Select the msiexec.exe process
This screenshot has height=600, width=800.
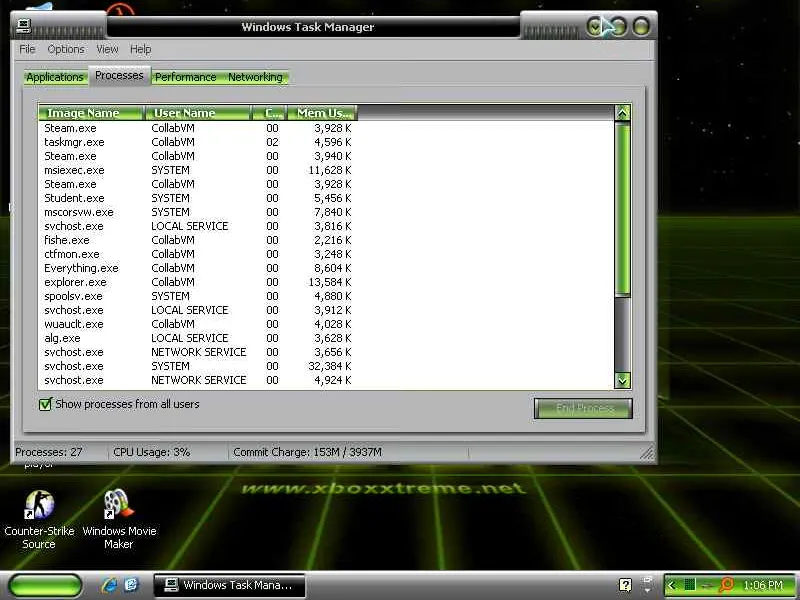(198, 170)
